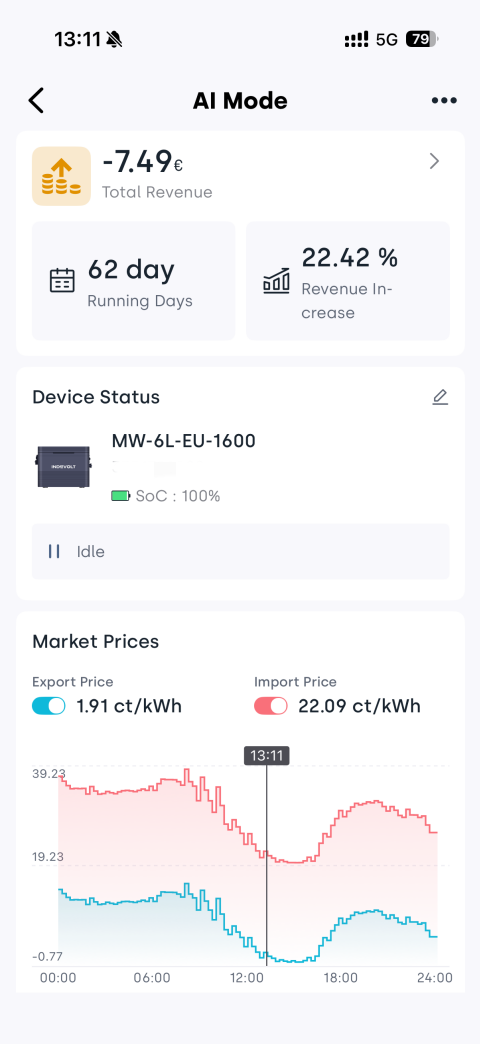Tap the Idle status bar
Screen dimensions: 480x1044
[x=241, y=551]
